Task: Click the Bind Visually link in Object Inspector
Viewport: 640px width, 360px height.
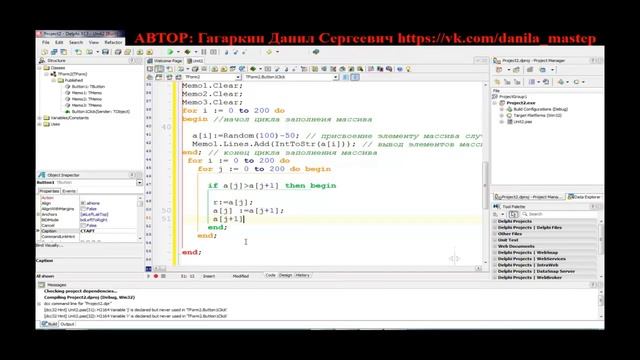Action: pos(50,245)
